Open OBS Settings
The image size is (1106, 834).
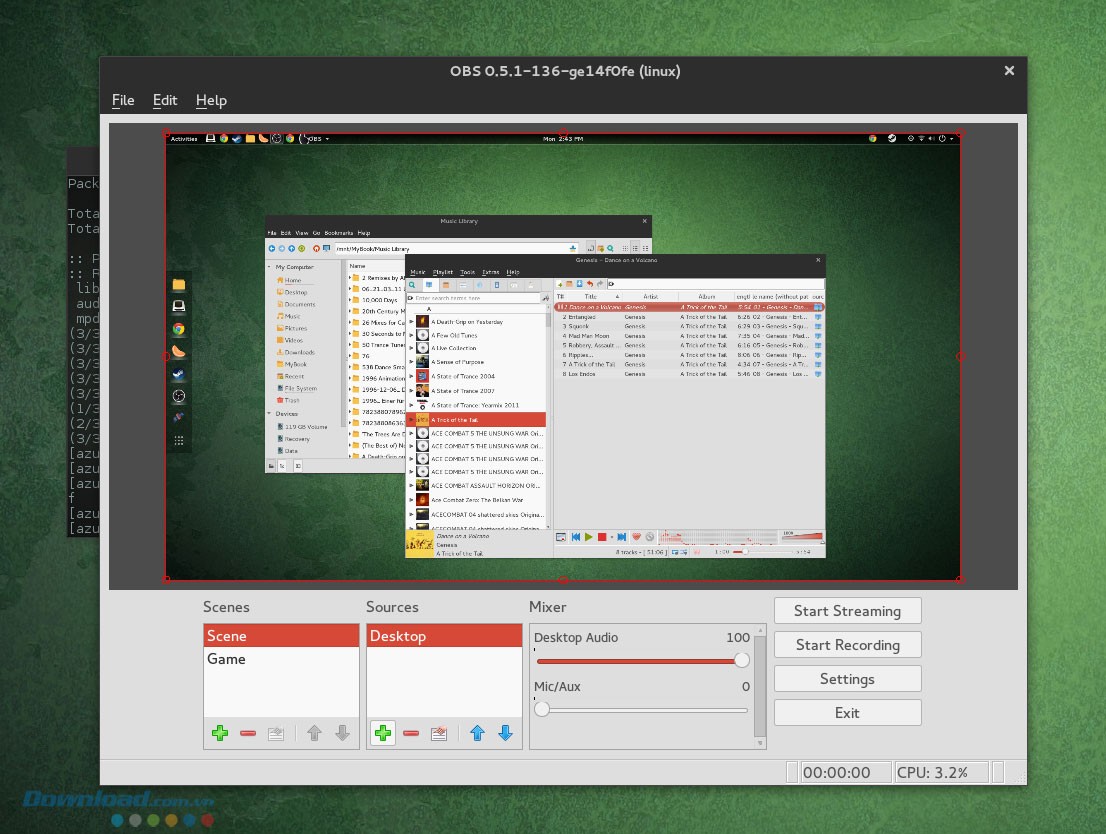(847, 679)
